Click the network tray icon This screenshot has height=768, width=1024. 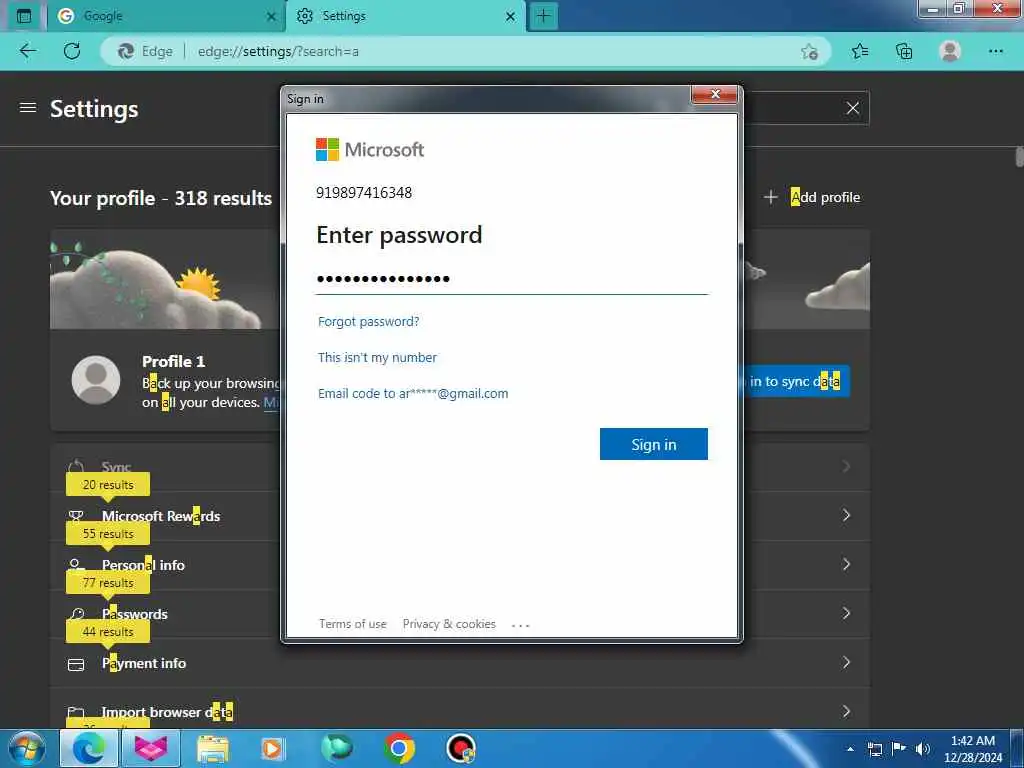[x=875, y=749]
